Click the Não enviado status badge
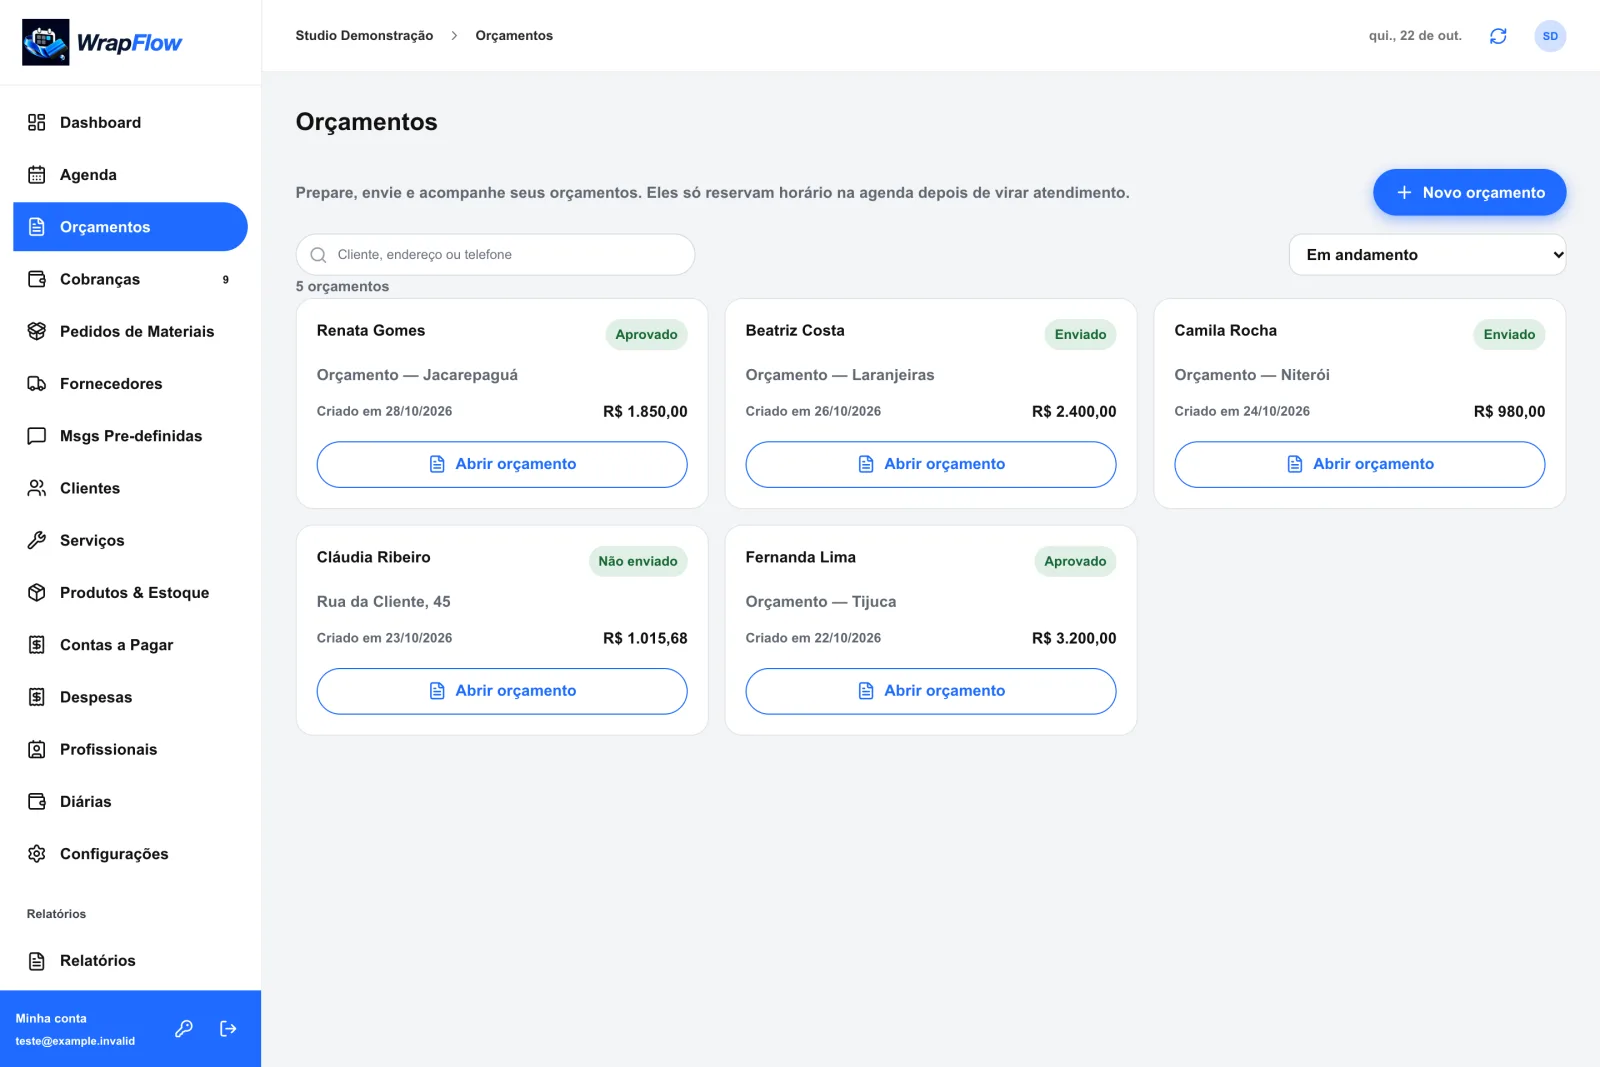 point(638,561)
